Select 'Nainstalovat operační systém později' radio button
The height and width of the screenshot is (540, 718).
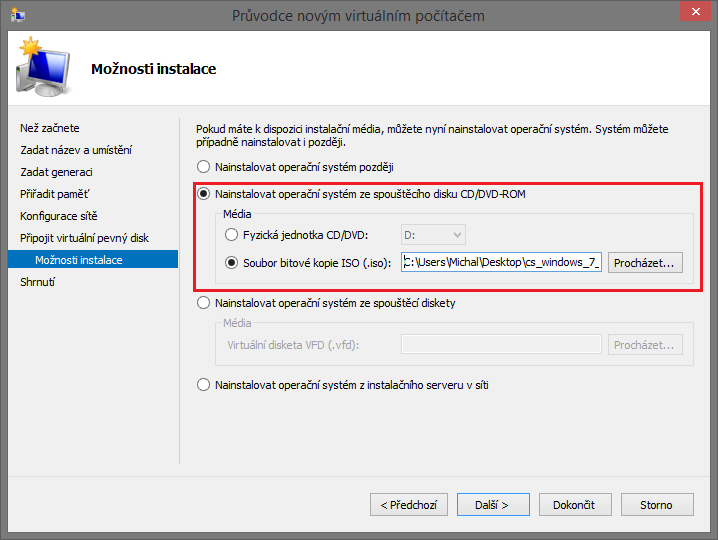(205, 167)
